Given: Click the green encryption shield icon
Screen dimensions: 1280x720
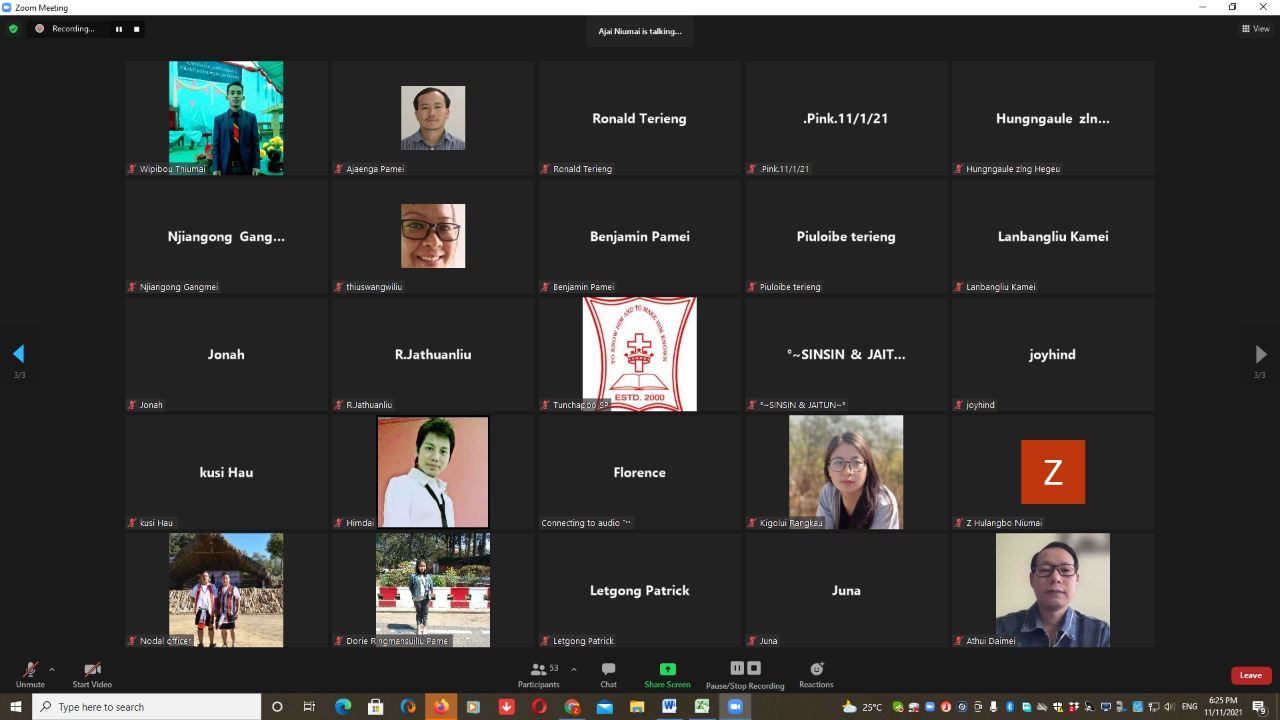Looking at the screenshot, I should pos(13,29).
